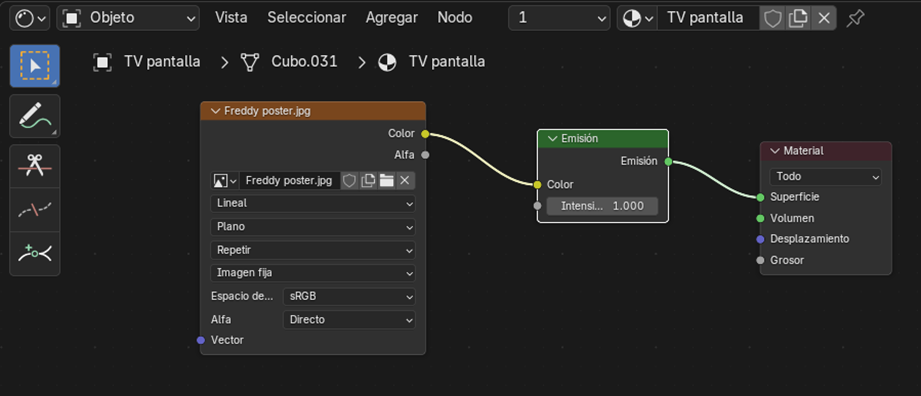Edit the TV pantalla material name field

click(708, 18)
